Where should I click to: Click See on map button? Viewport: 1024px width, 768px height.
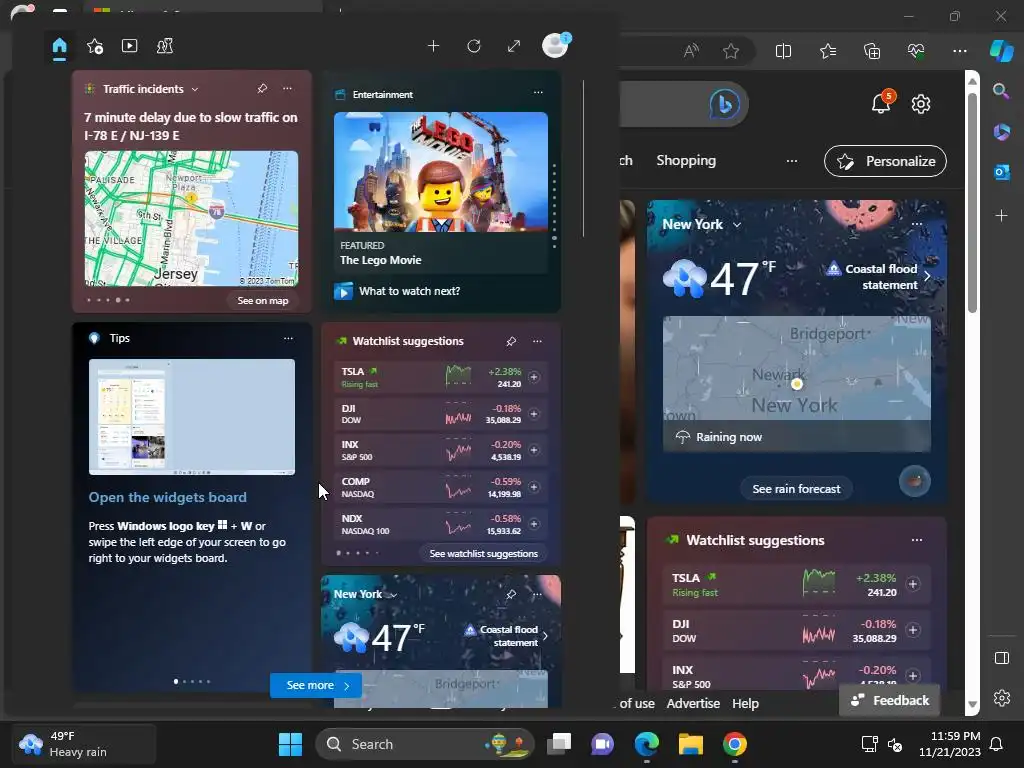click(263, 300)
